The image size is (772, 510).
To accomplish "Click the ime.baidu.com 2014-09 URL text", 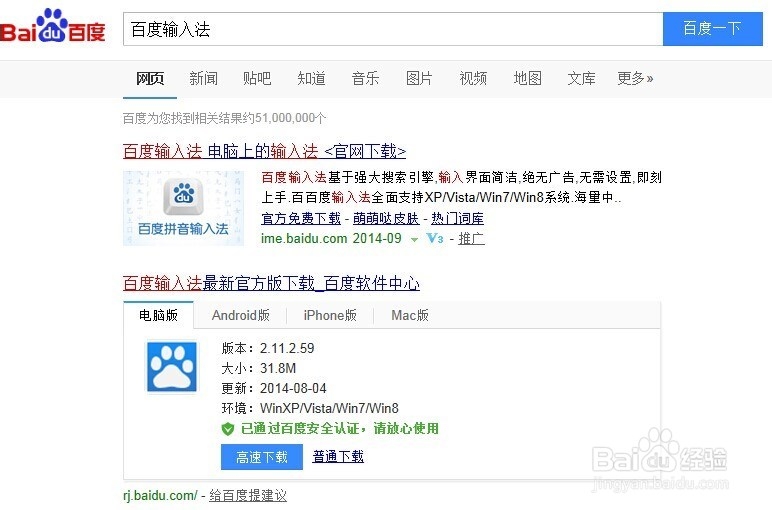I will tap(331, 239).
